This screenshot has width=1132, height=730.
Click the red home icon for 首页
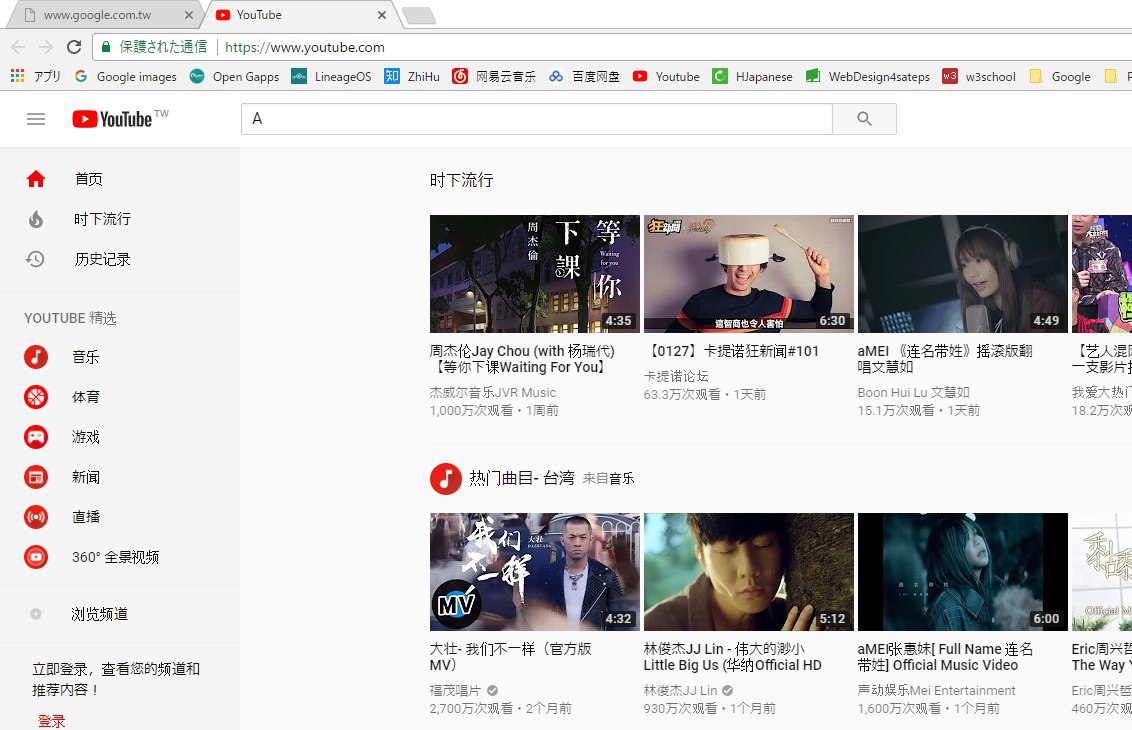tap(36, 179)
